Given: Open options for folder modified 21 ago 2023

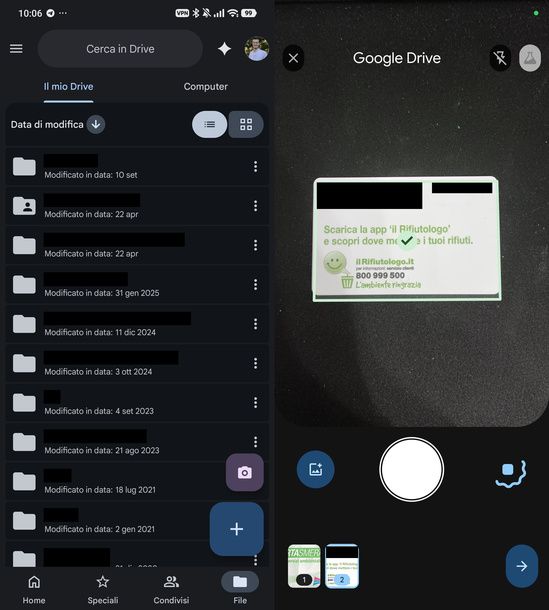Looking at the screenshot, I should tap(255, 442).
